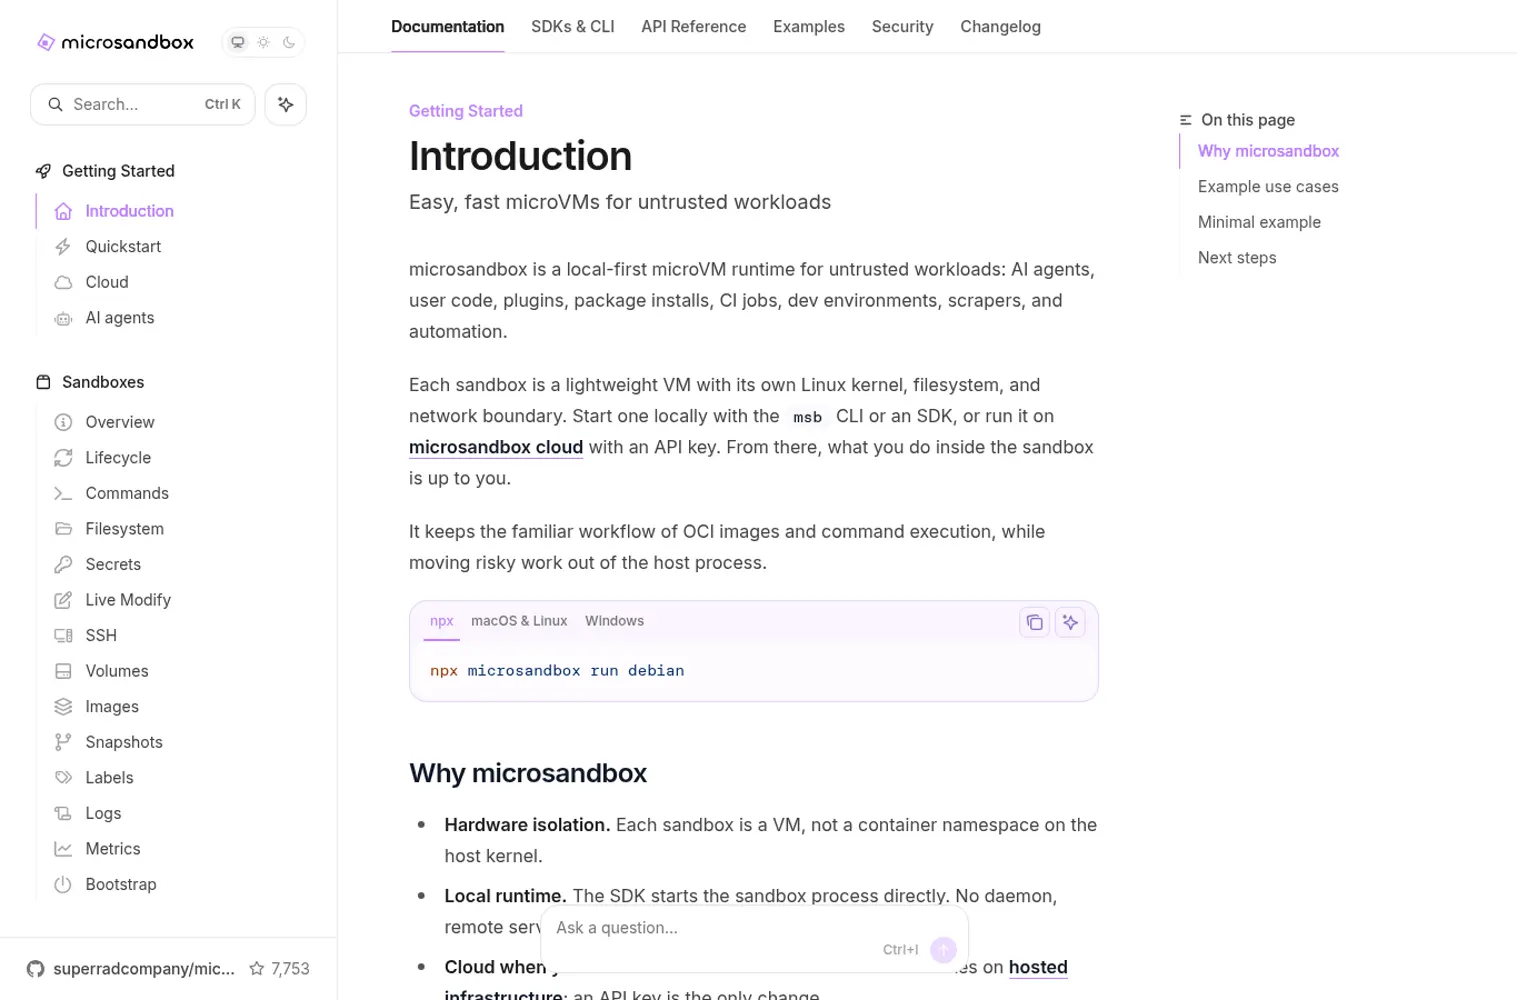Select the Changelog tab
Viewport: 1517px width, 1000px height.
tap(1001, 27)
